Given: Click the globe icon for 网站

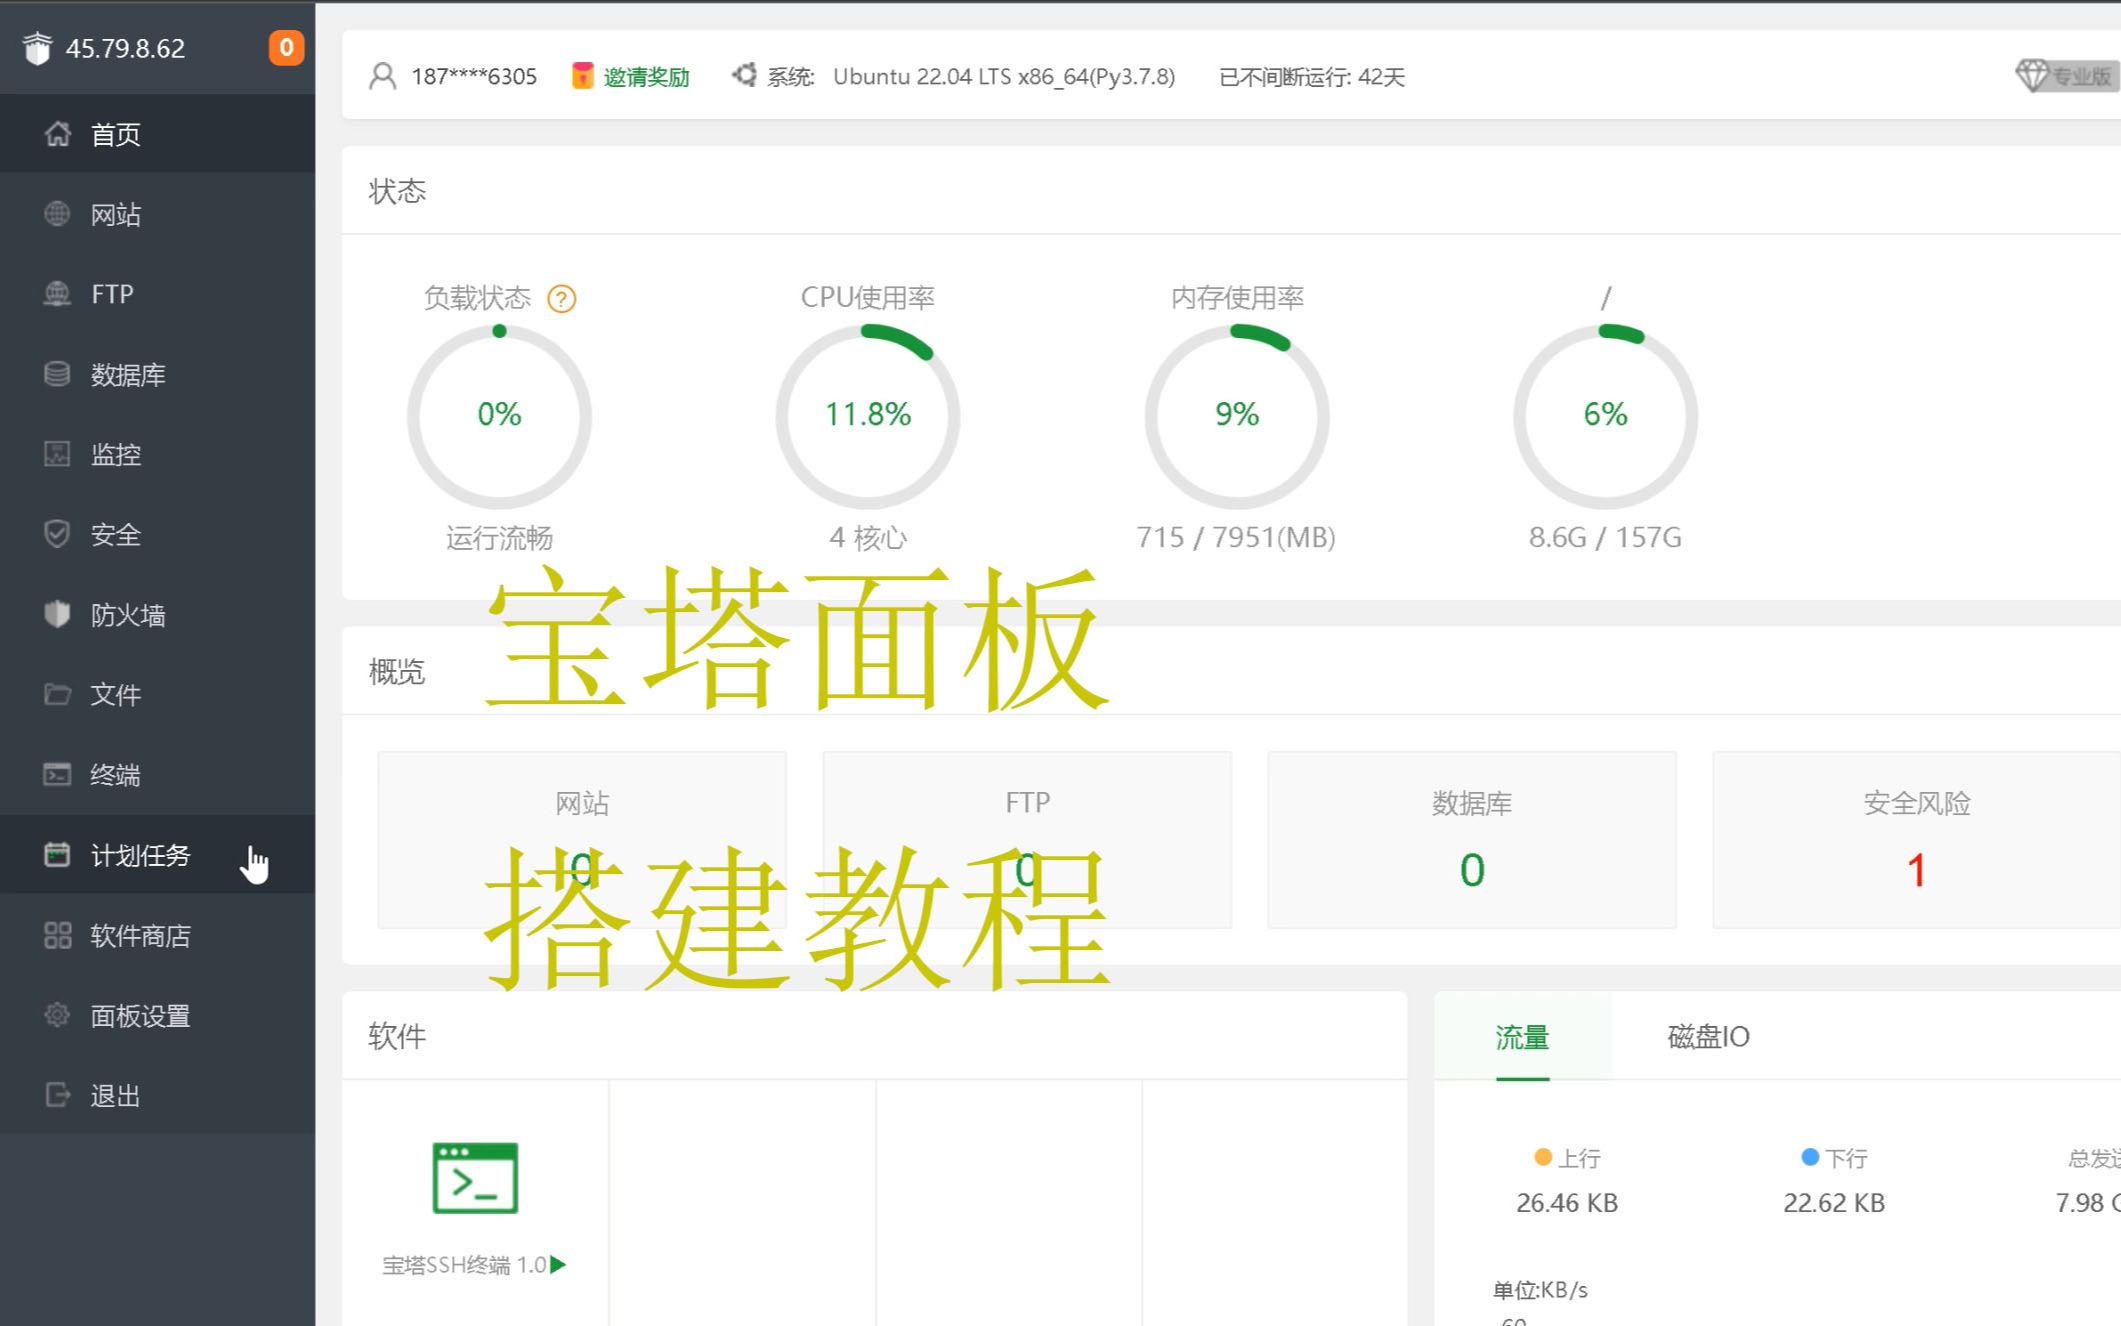Looking at the screenshot, I should (x=57, y=213).
